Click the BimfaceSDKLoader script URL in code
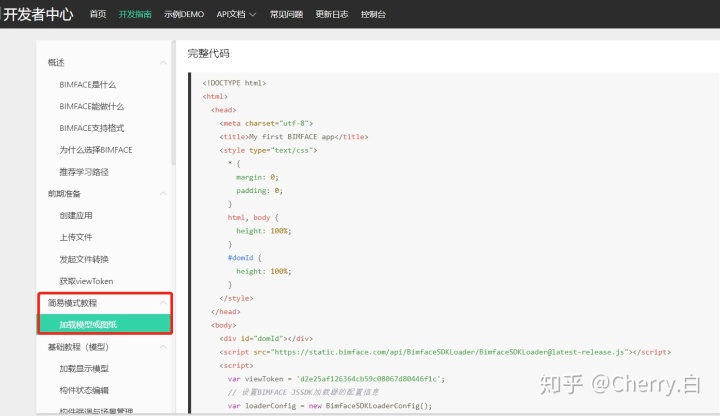The image size is (720, 416). (450, 352)
